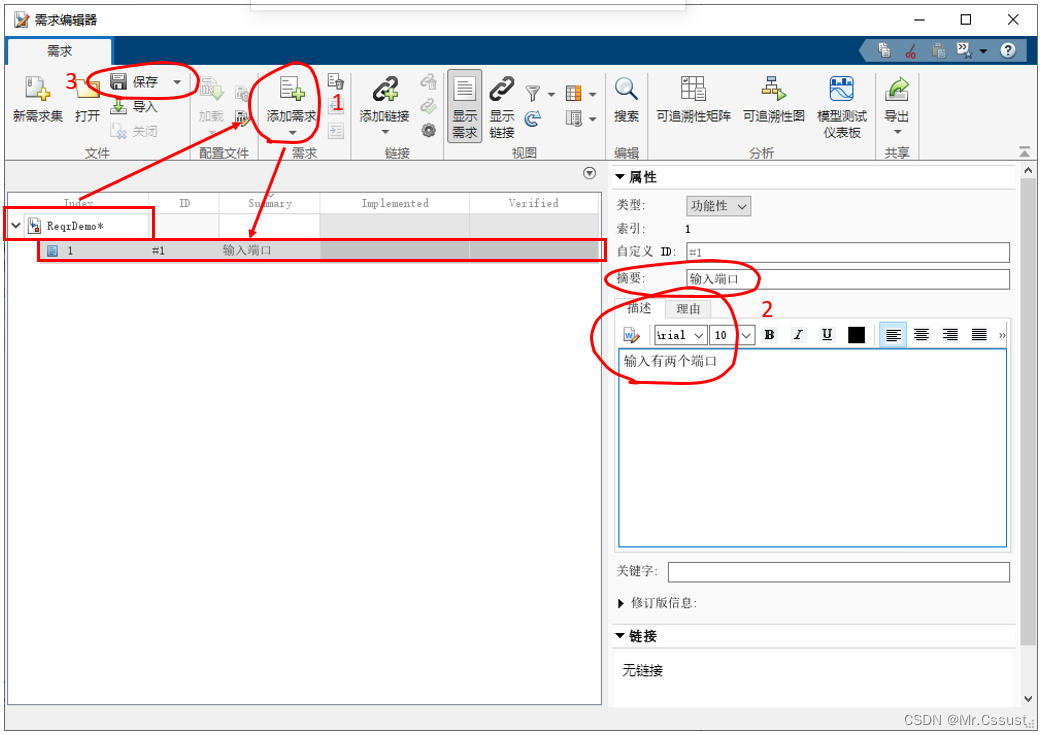
Task: Launch the 模型测试仪表板 dashboard
Action: (841, 90)
